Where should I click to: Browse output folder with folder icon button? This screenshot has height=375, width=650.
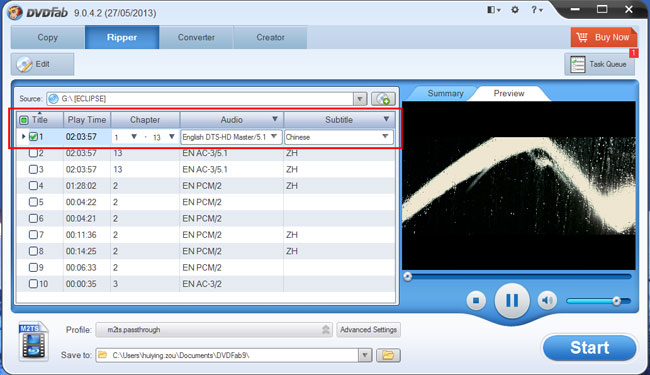click(x=388, y=355)
